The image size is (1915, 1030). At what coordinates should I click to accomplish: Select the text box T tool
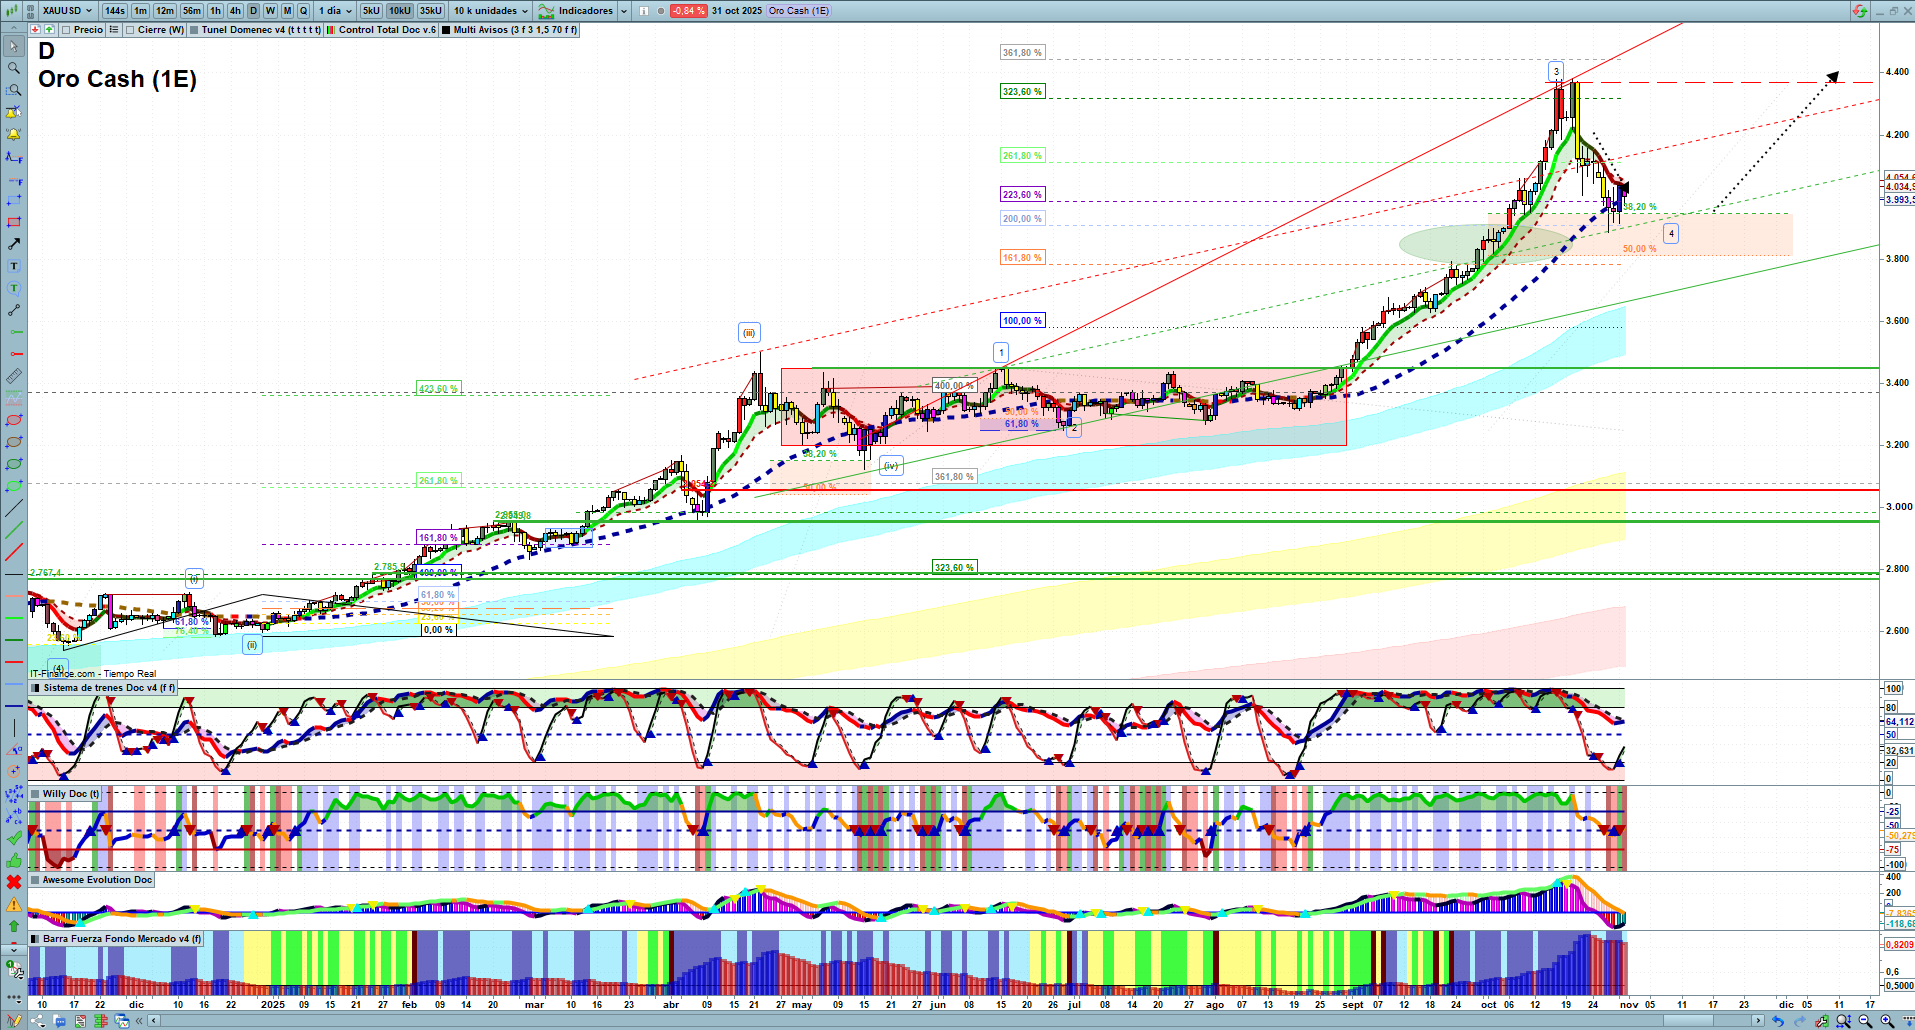[x=14, y=266]
